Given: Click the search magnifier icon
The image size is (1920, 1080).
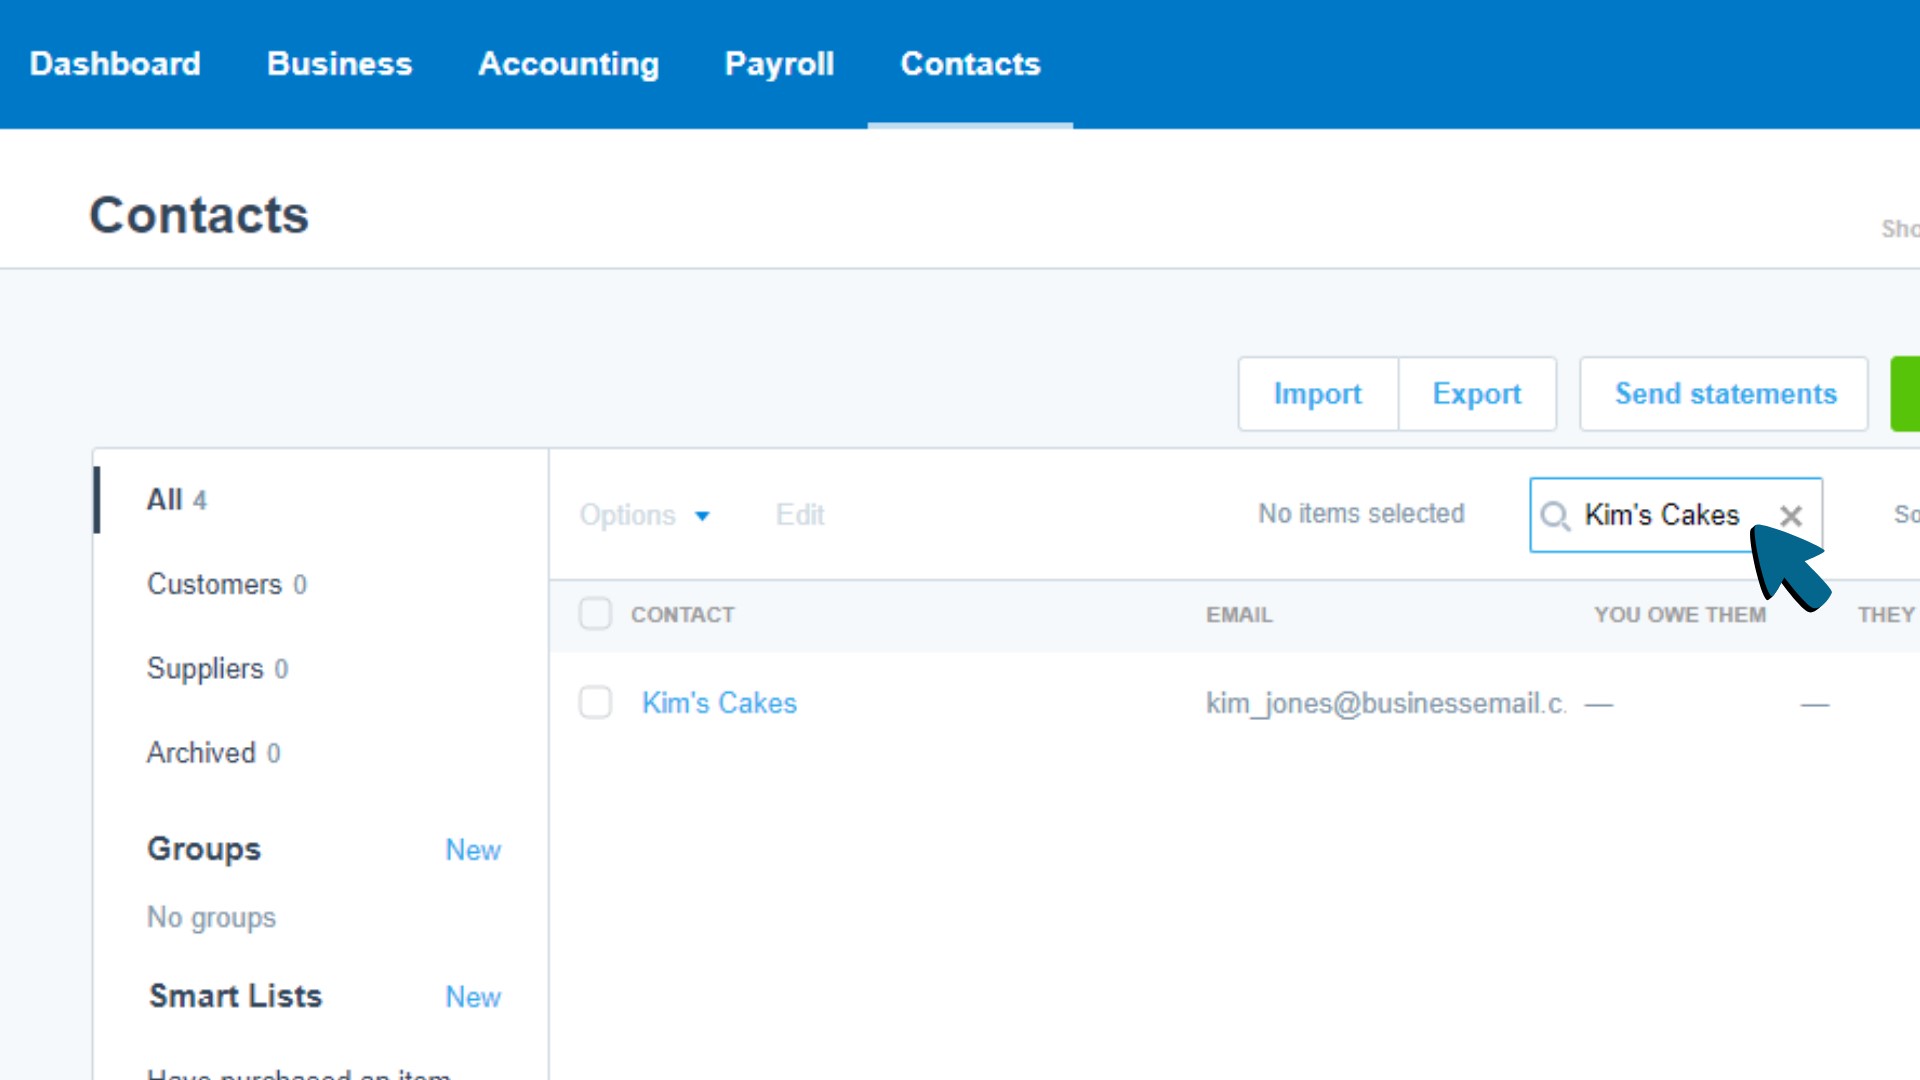Looking at the screenshot, I should coord(1555,516).
